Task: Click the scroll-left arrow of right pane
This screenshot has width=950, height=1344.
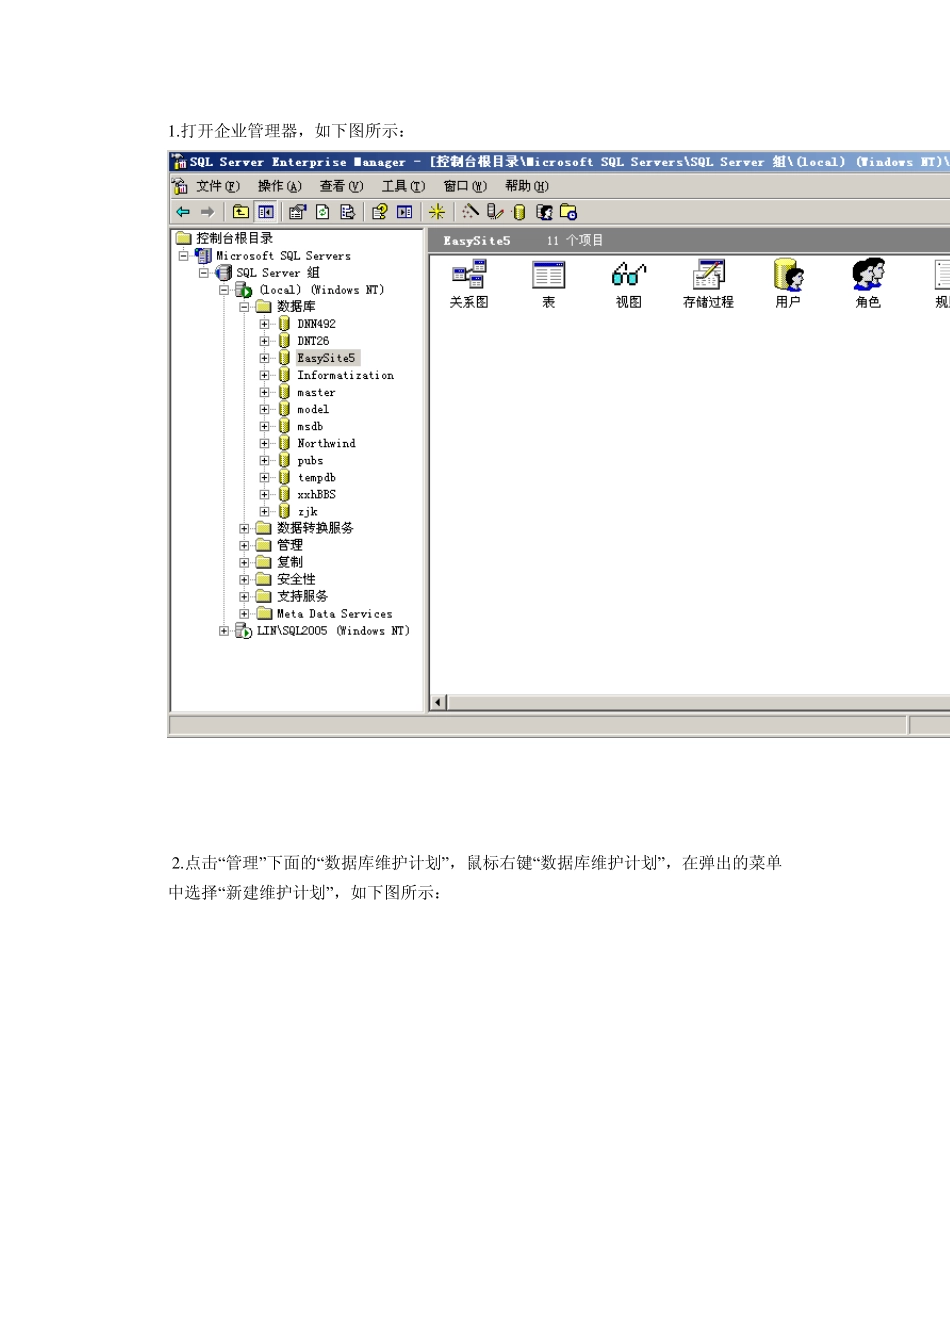Action: coord(438,703)
